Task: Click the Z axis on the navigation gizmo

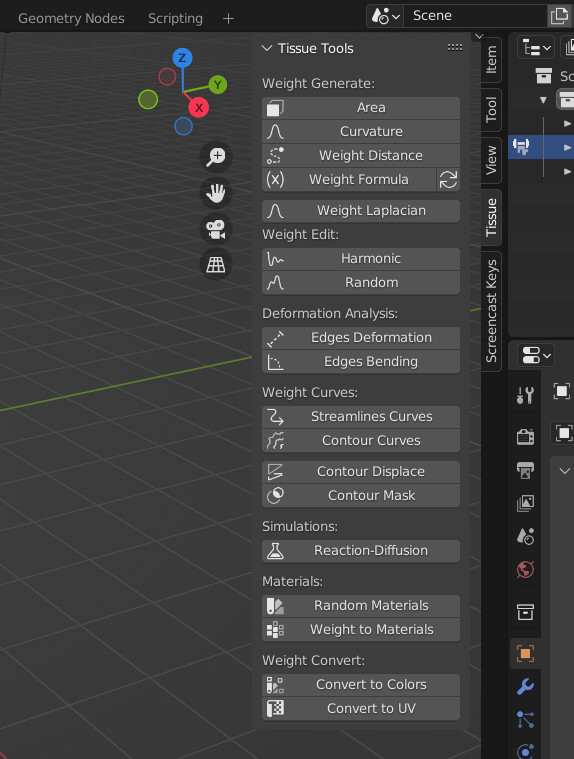Action: coord(182,58)
